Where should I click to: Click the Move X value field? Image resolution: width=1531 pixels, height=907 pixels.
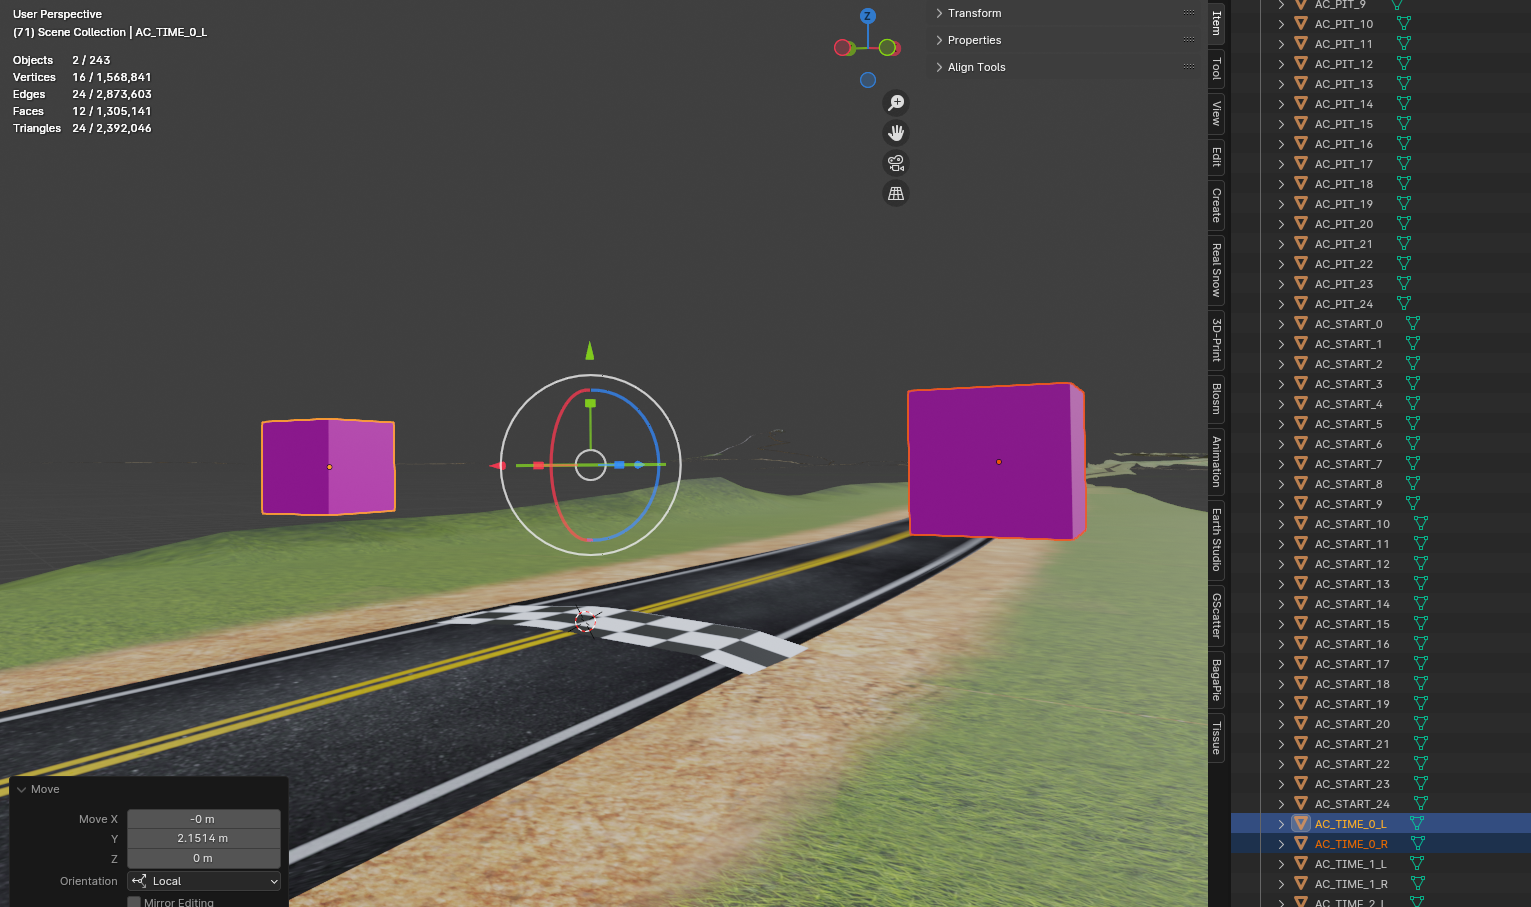pos(204,819)
